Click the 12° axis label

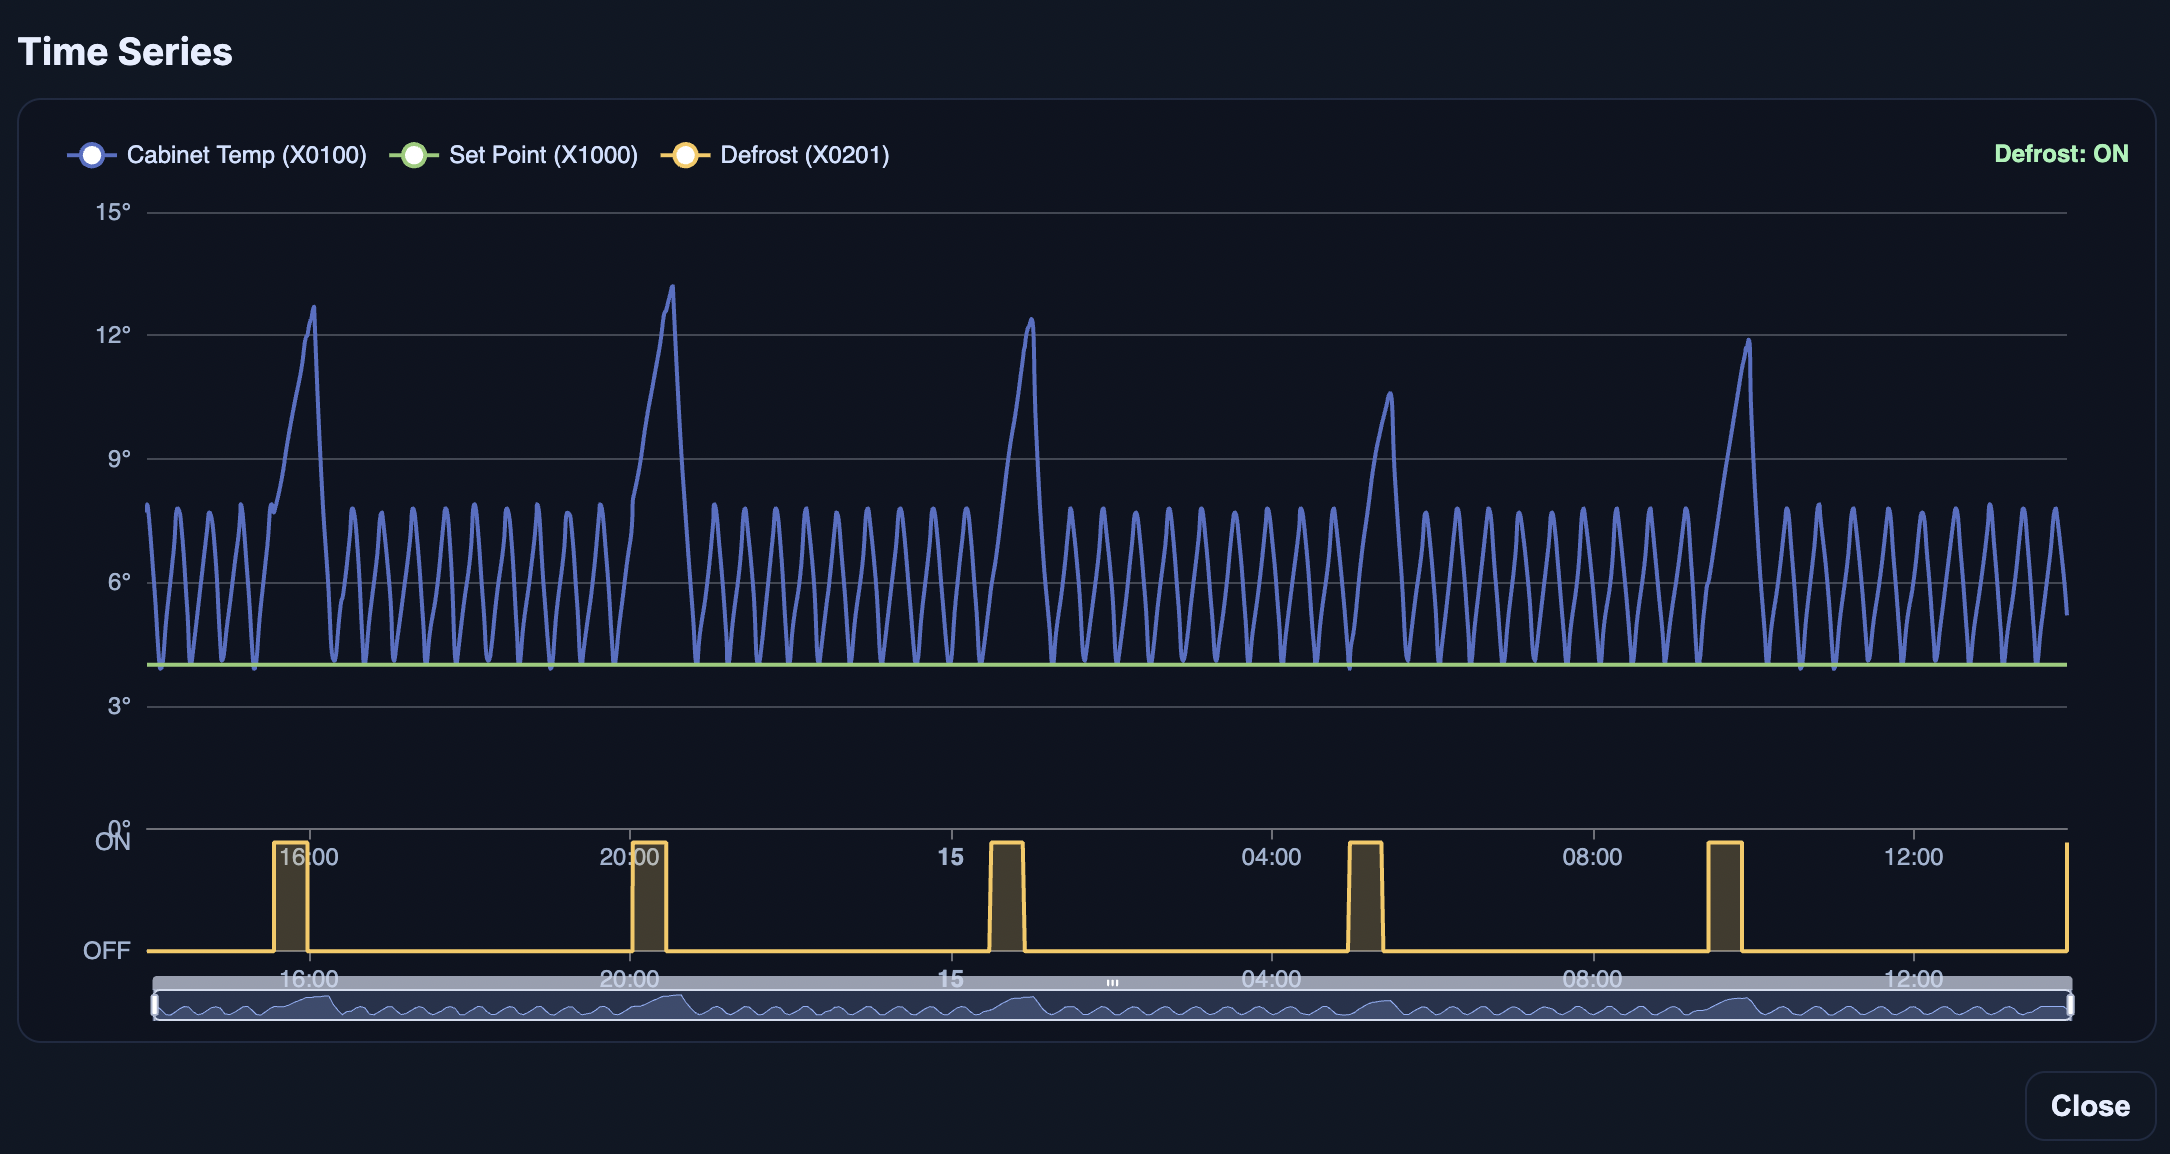point(113,333)
